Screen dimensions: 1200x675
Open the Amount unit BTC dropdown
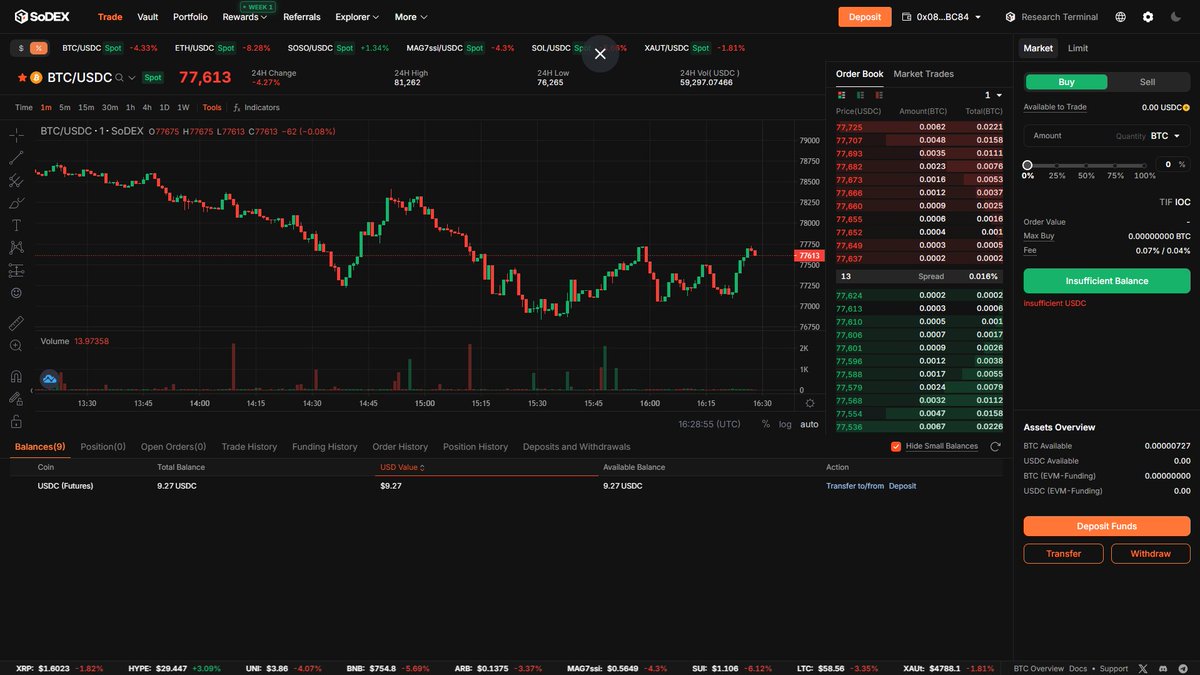coord(1166,135)
